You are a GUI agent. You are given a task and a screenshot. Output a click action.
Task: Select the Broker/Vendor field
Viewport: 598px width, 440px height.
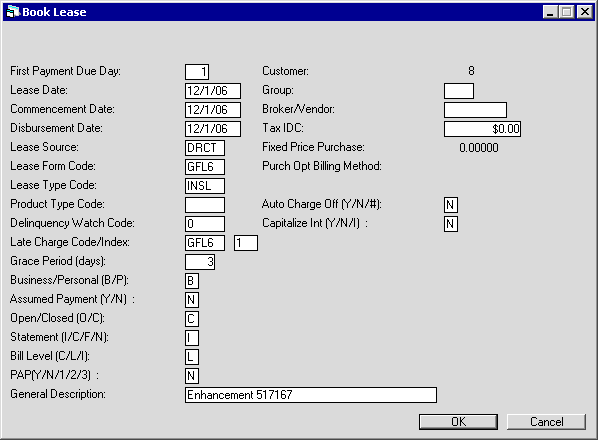pos(475,110)
